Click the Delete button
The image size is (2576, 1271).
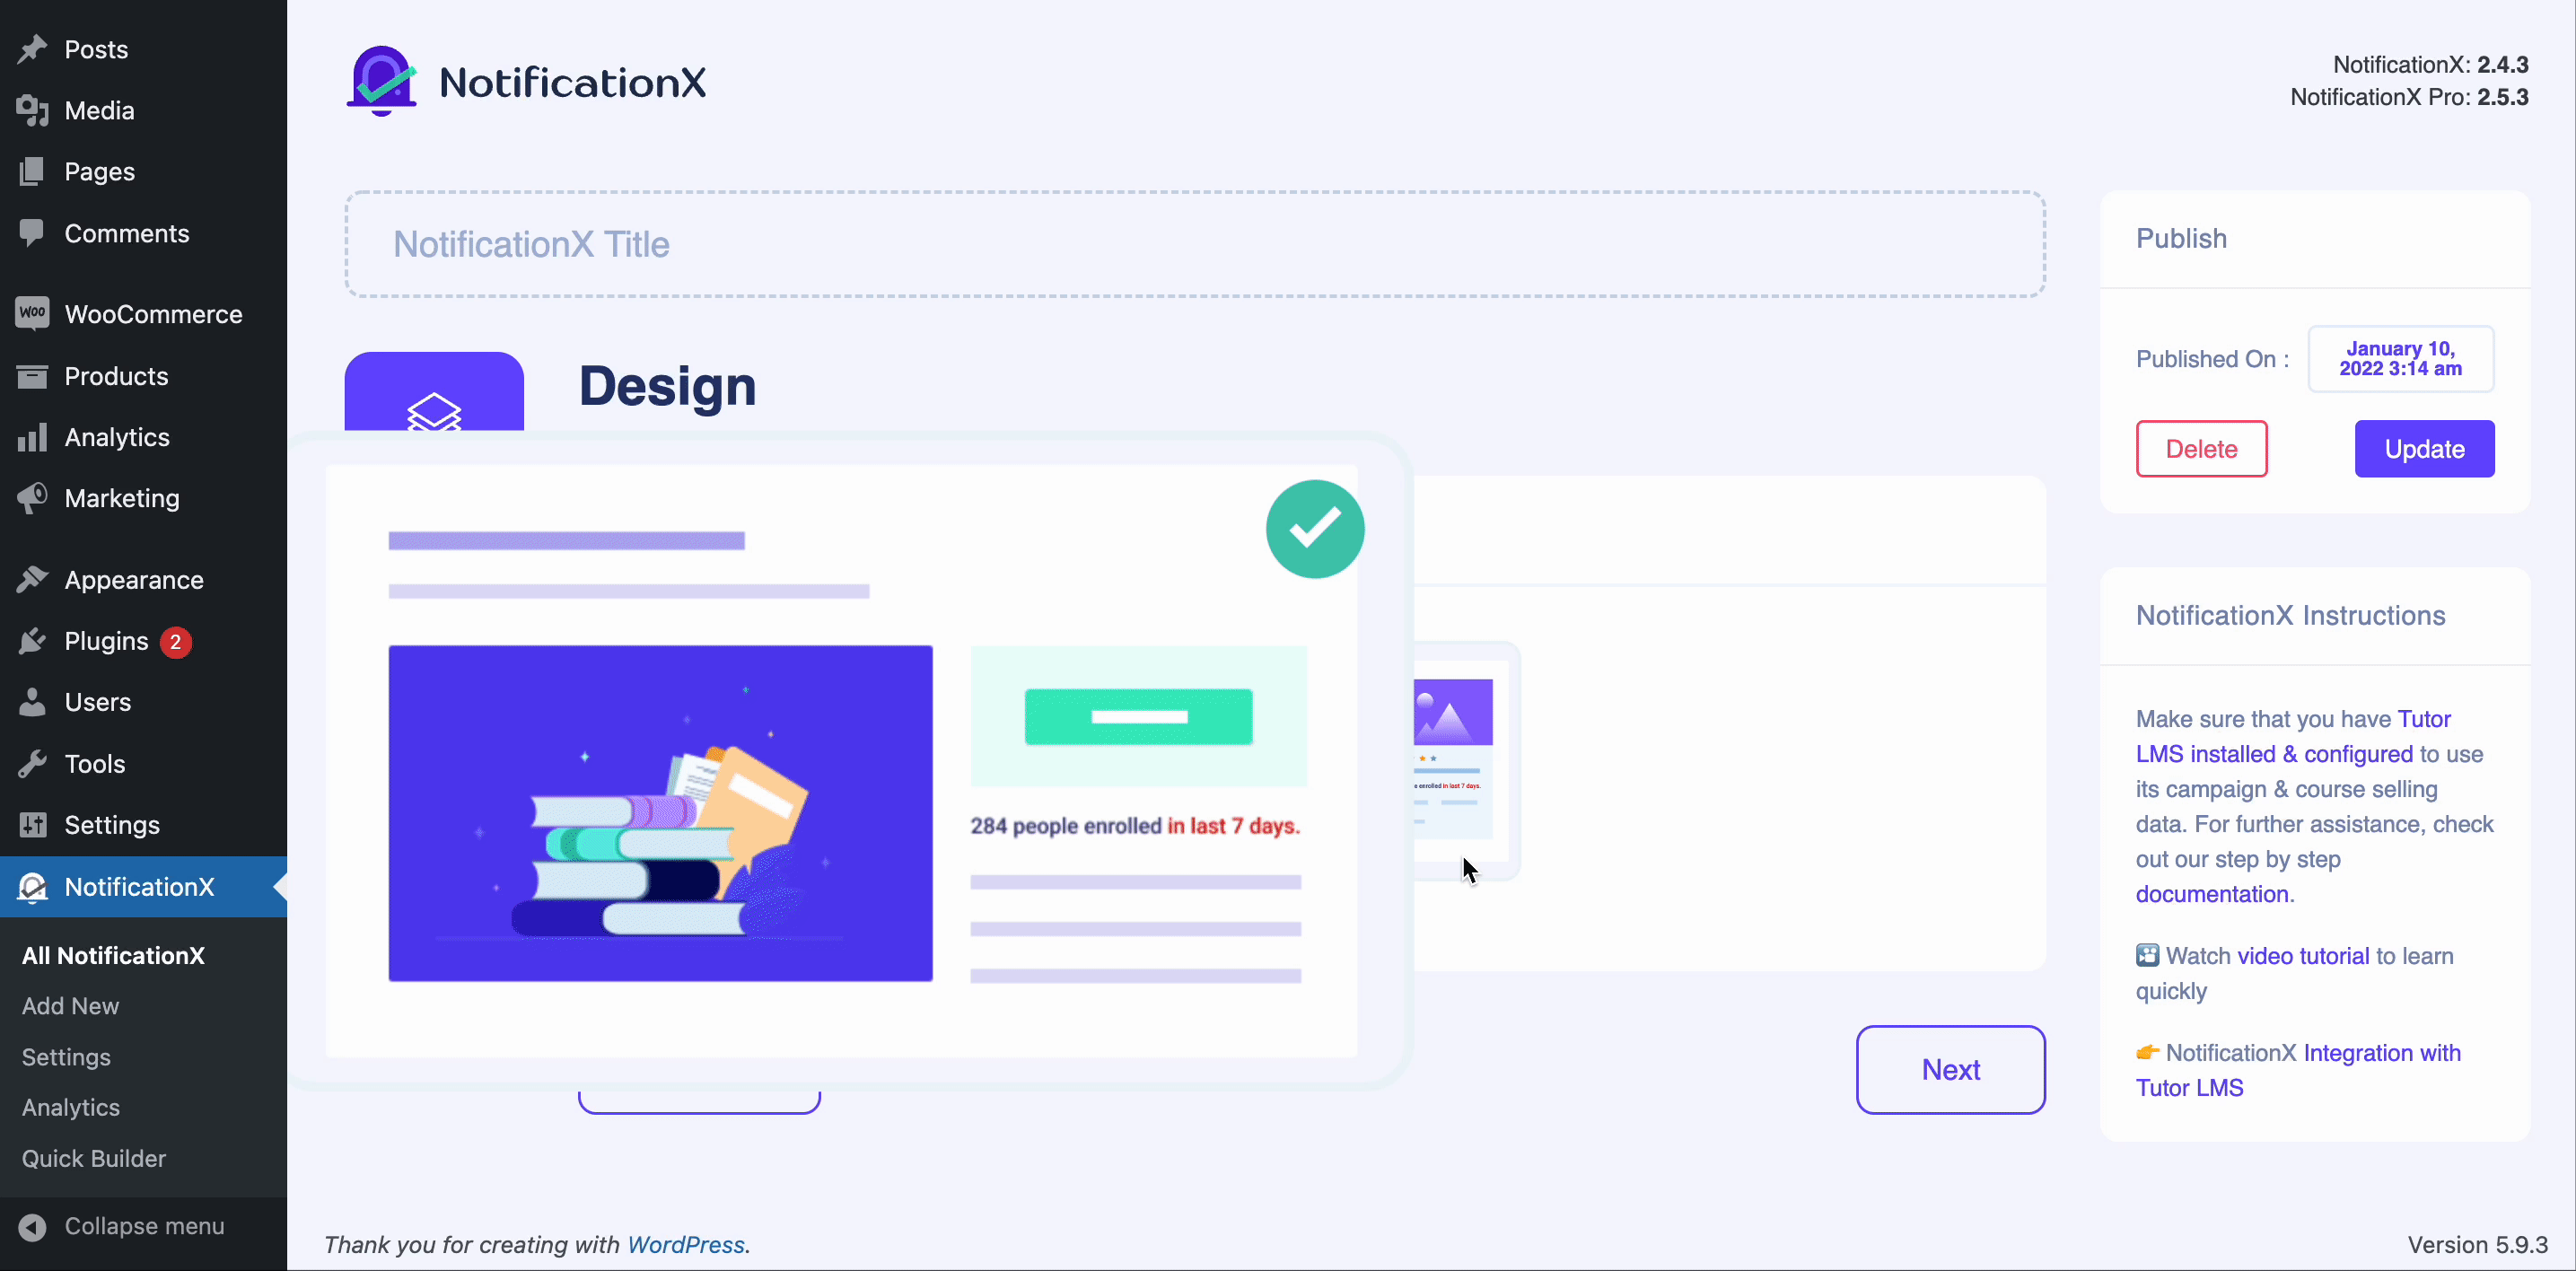pos(2202,448)
